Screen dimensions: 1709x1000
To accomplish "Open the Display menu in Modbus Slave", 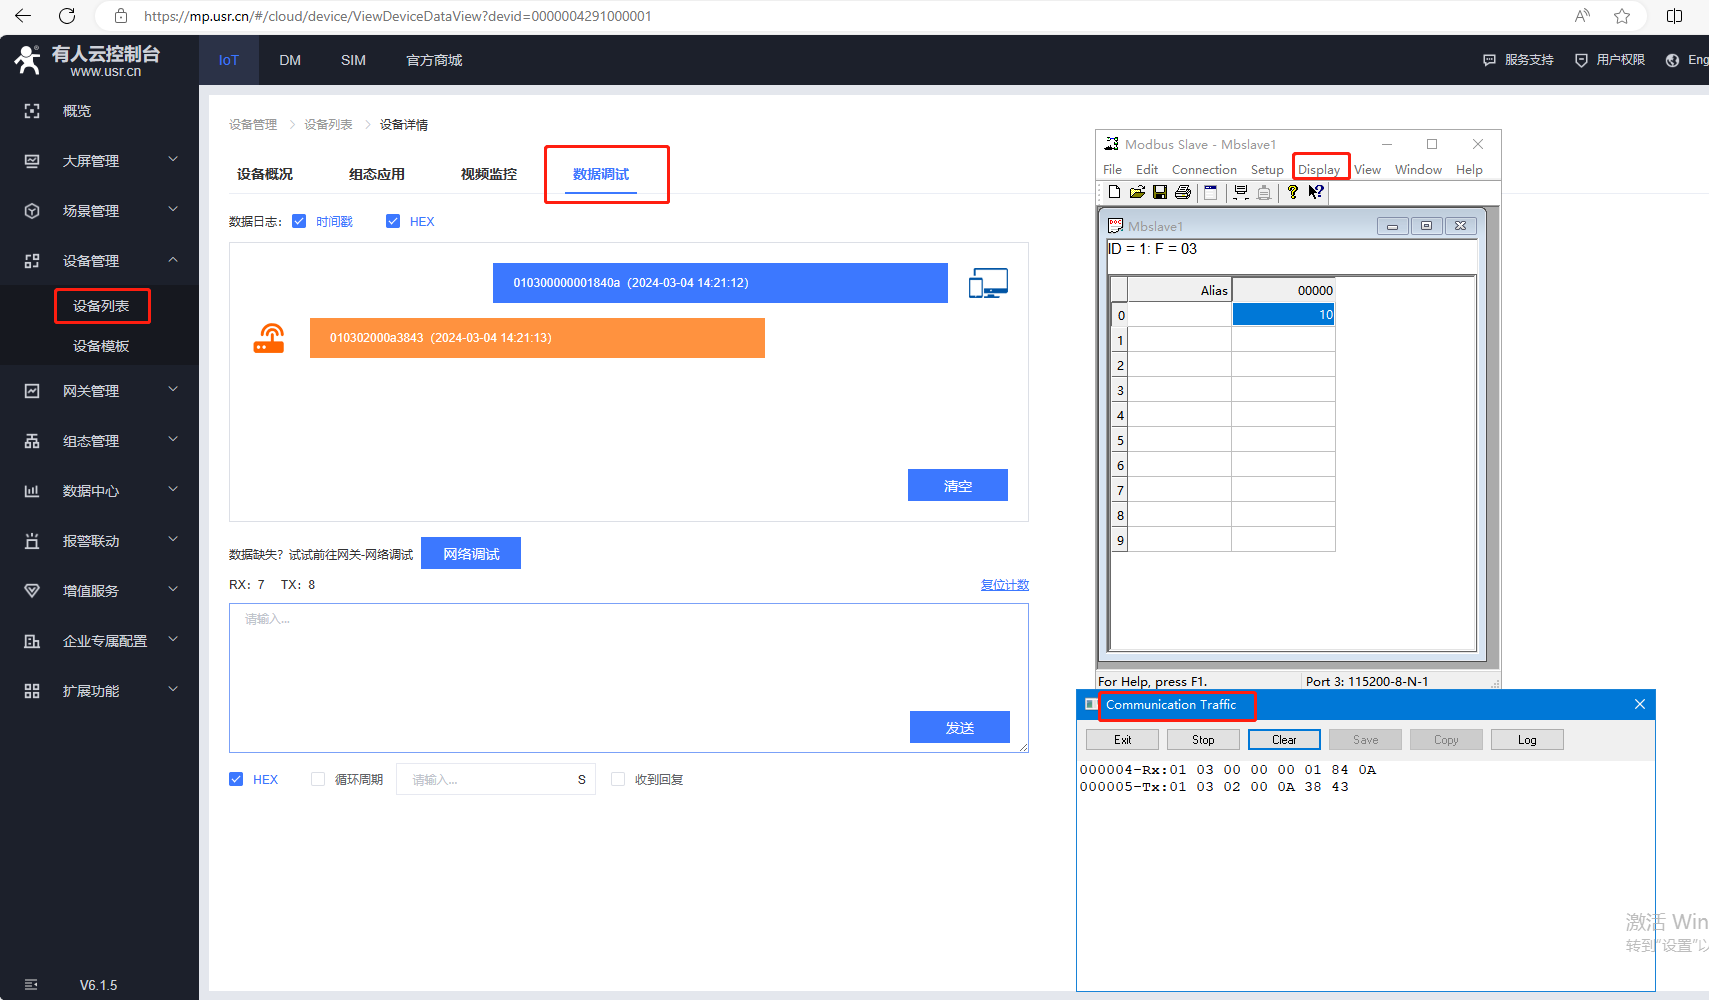I will click(1319, 170).
